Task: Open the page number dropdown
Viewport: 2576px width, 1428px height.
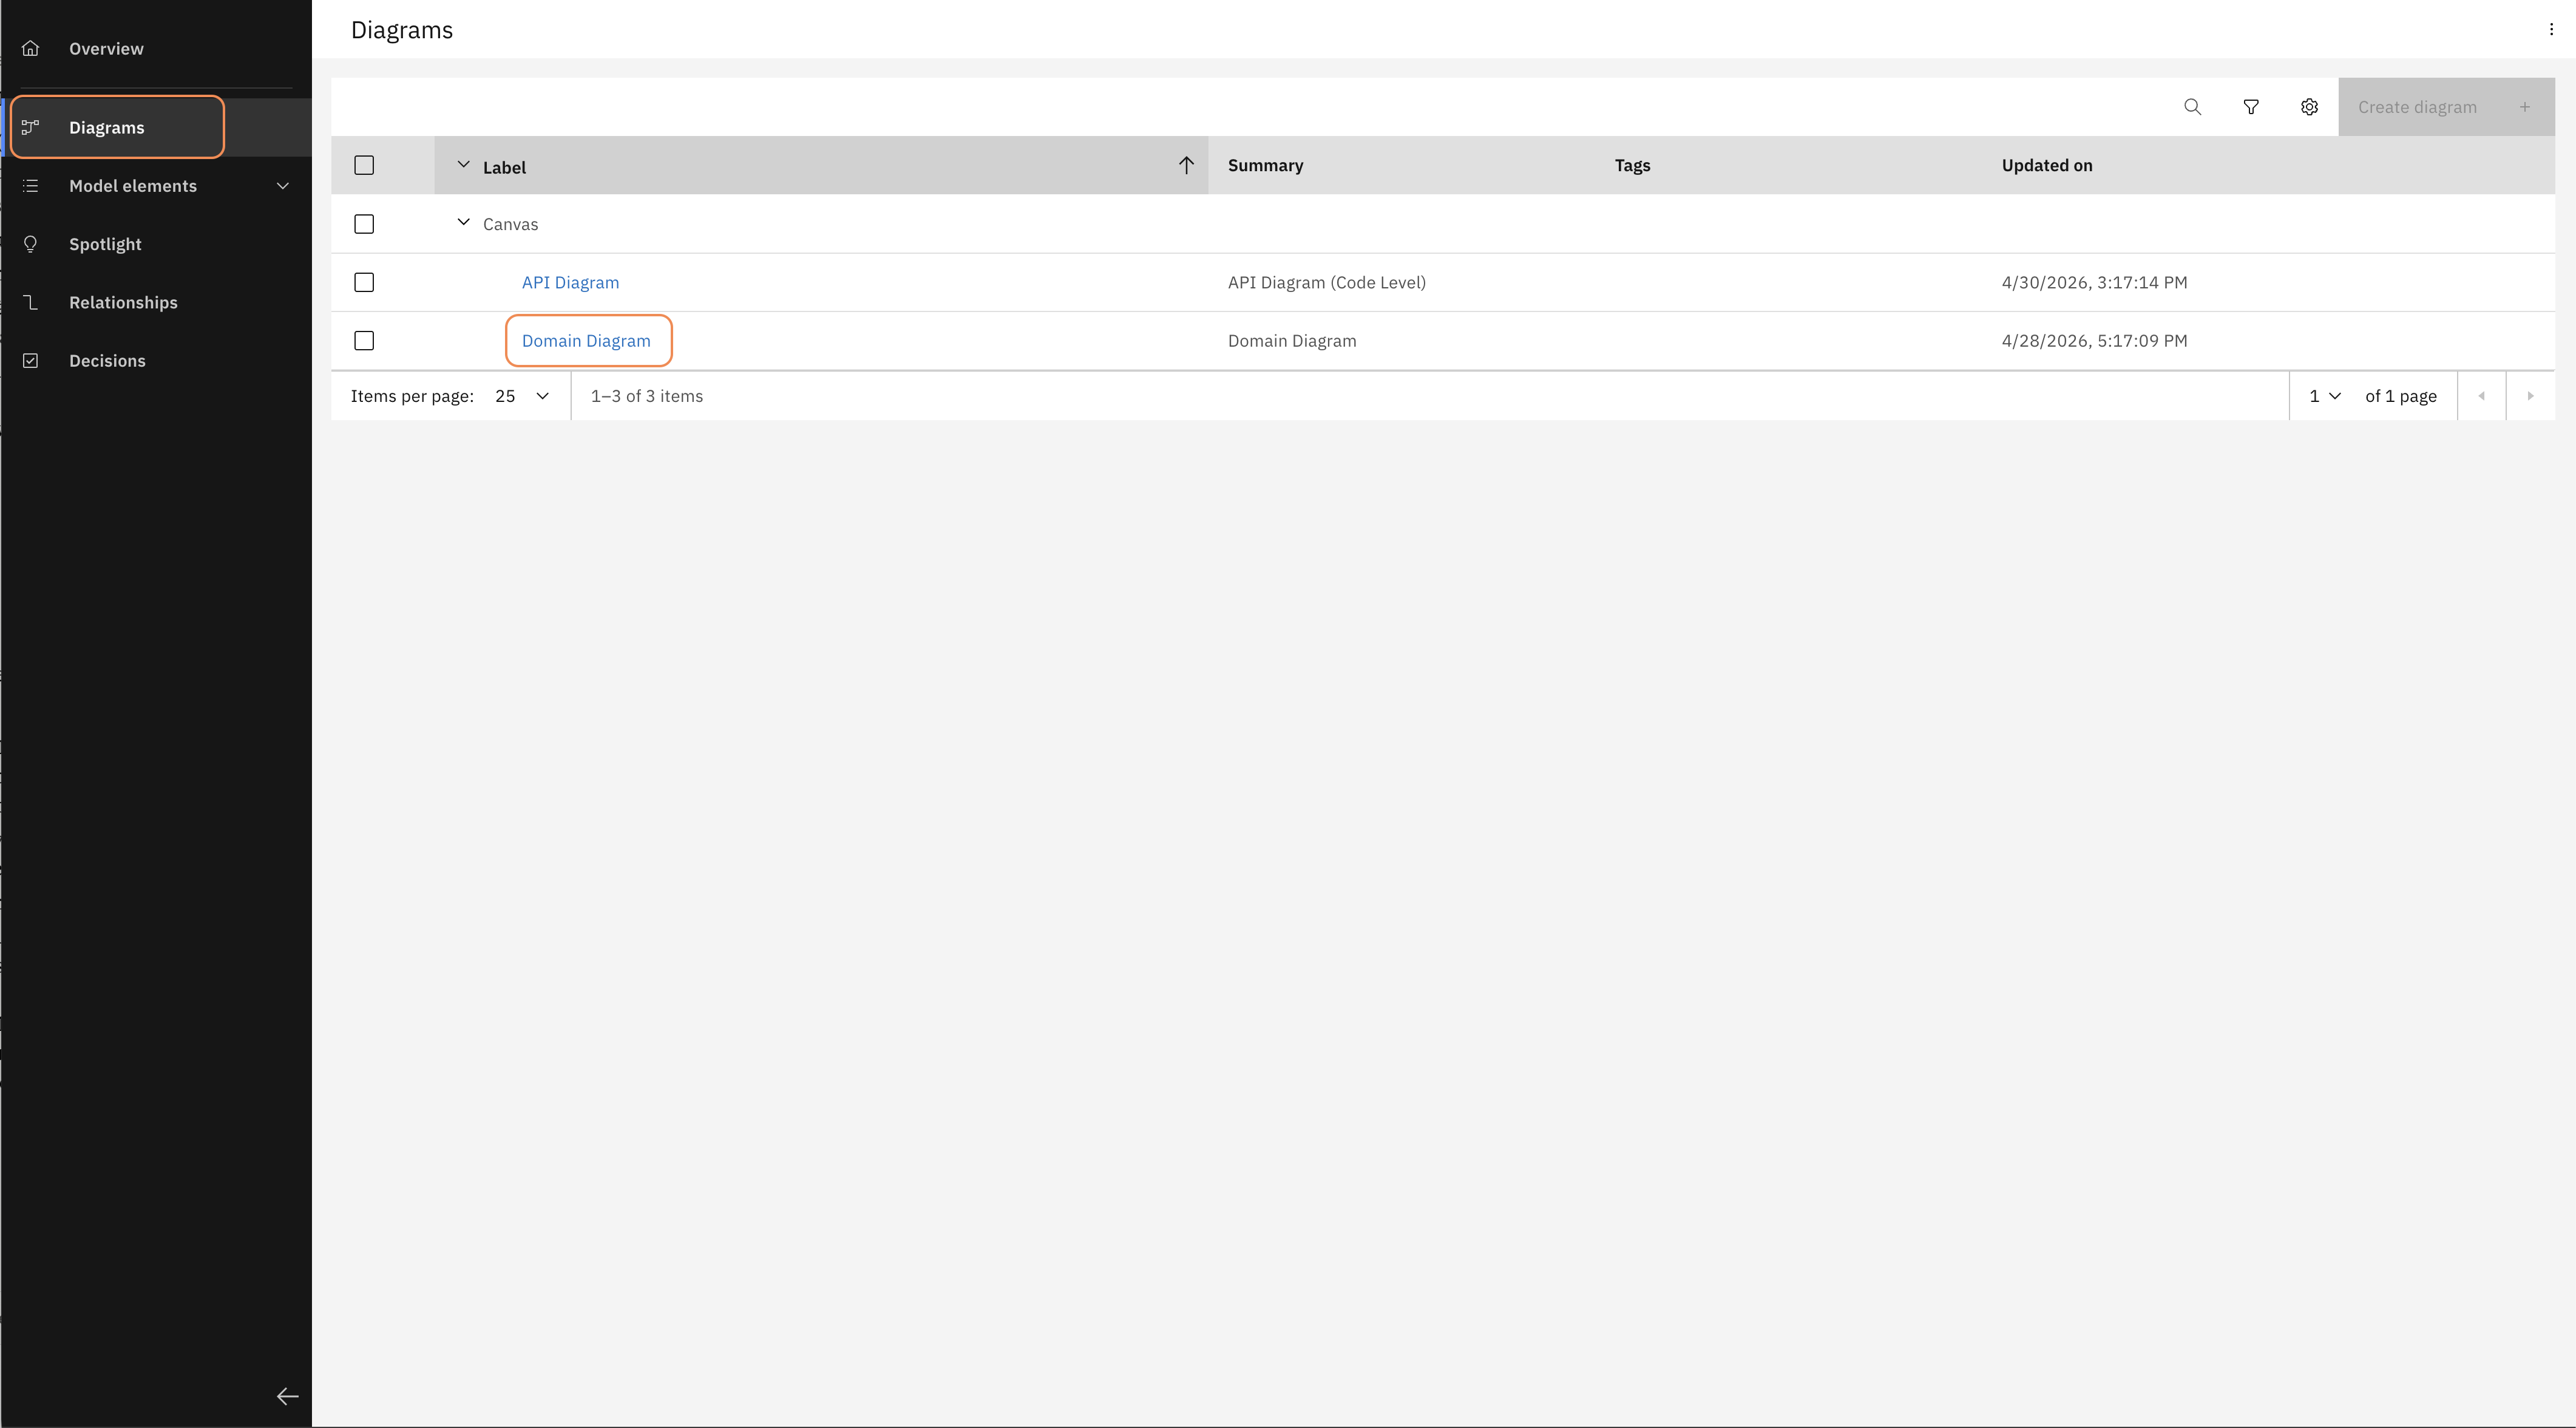Action: click(2325, 396)
